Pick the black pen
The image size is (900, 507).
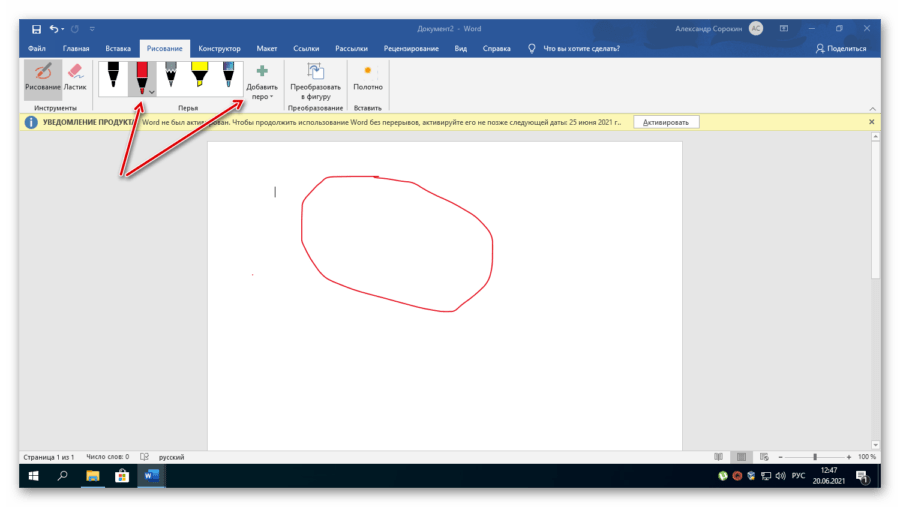pos(113,78)
